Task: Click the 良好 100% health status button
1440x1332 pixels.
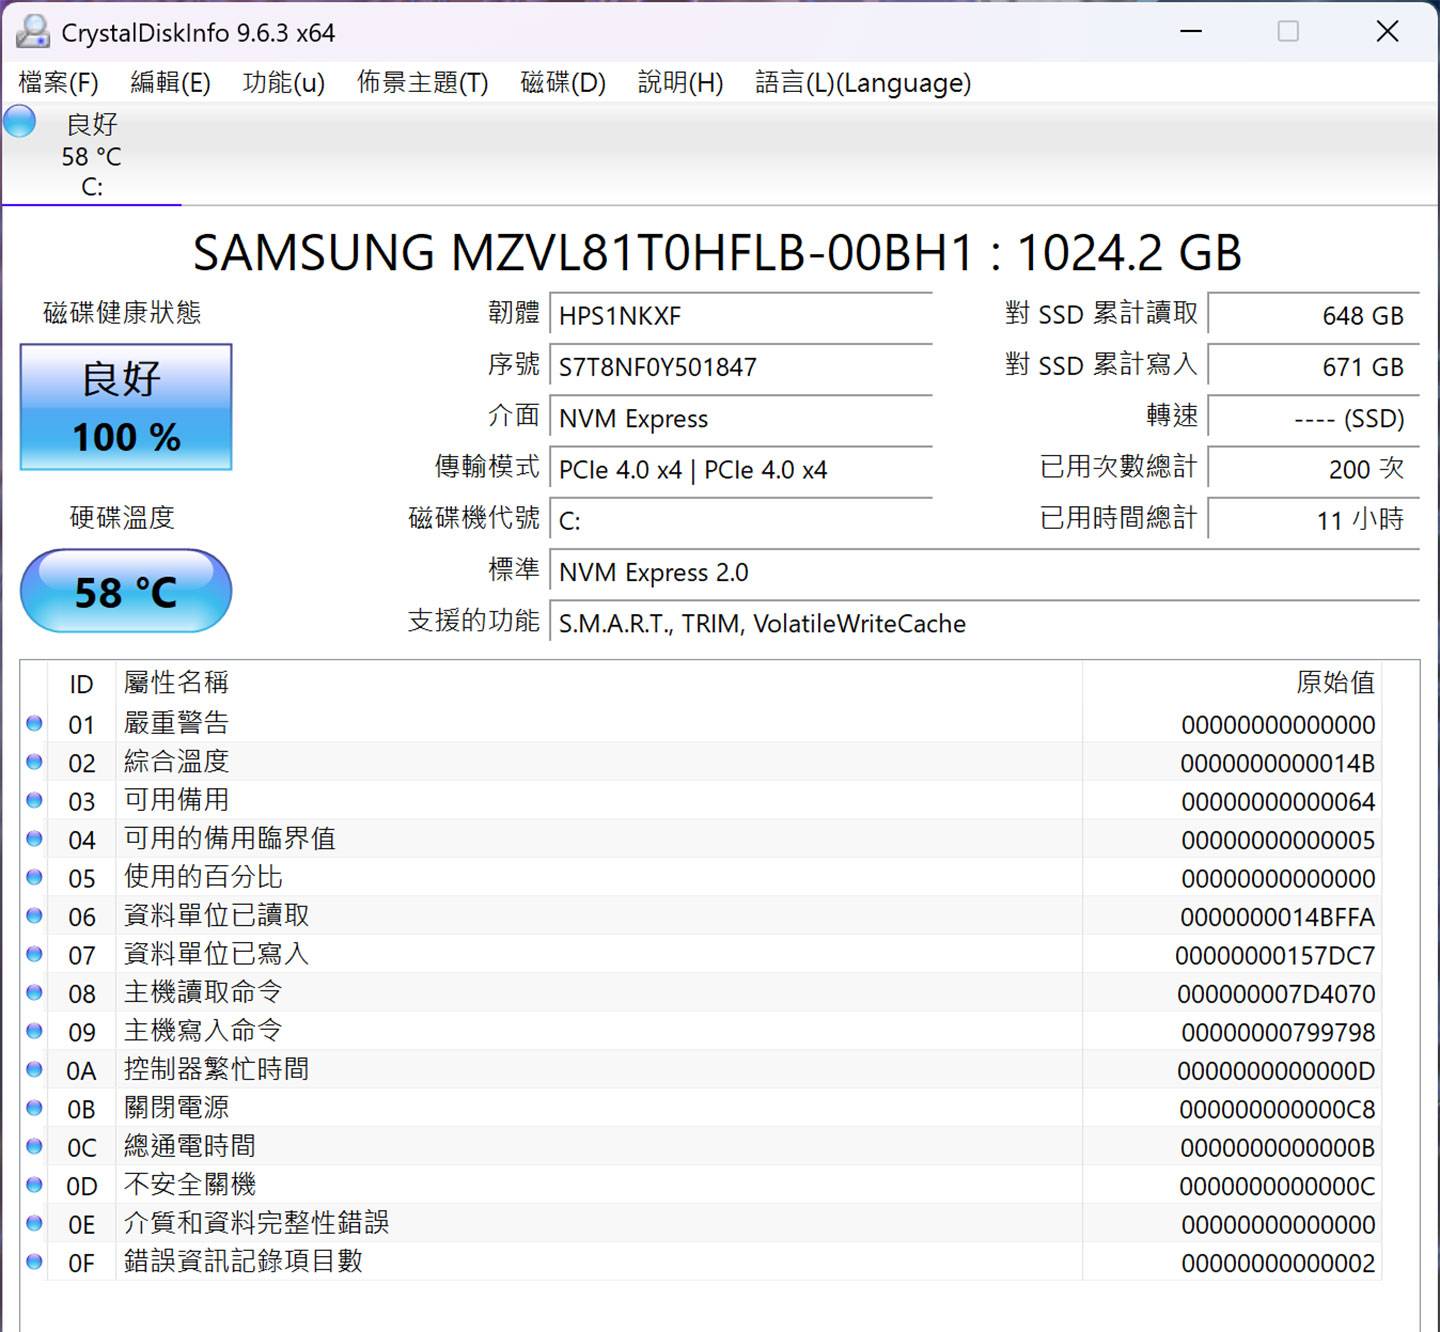Action: [x=125, y=407]
